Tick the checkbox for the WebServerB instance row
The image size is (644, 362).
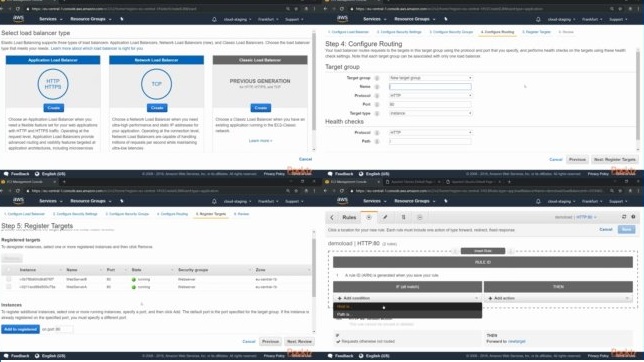coord(9,279)
